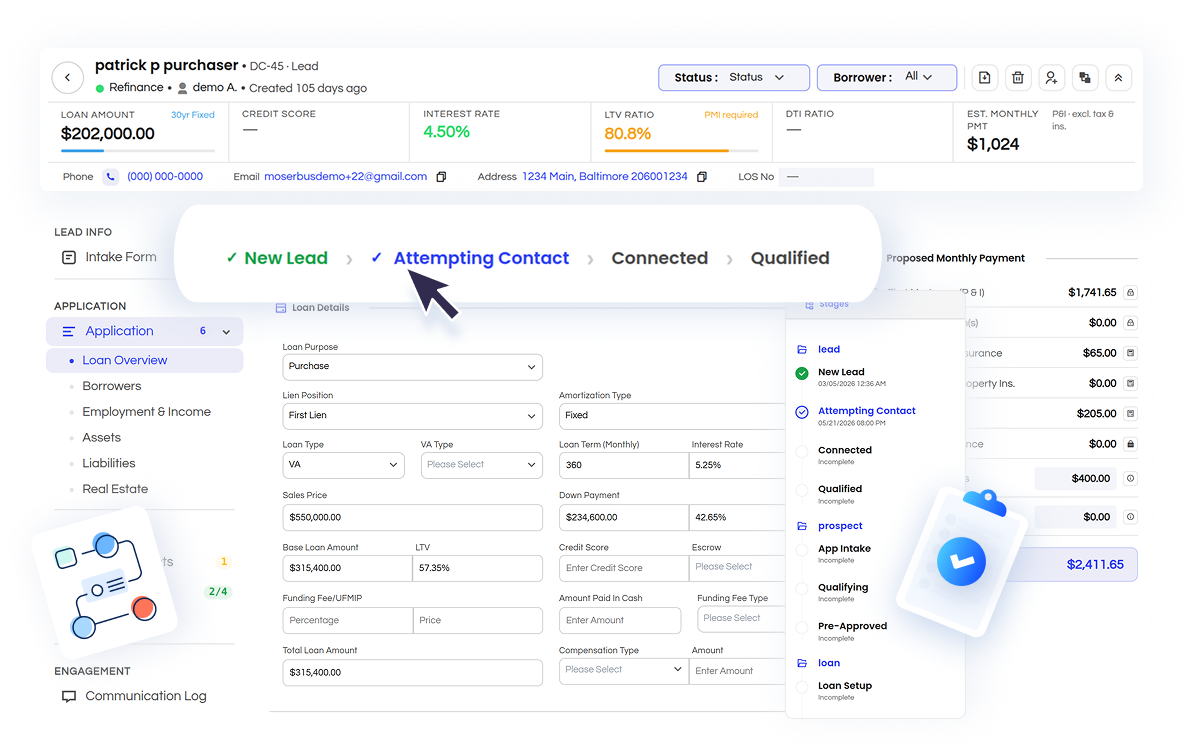Open the Intake Form icon in sidebar
This screenshot has width=1195, height=752.
[x=69, y=258]
